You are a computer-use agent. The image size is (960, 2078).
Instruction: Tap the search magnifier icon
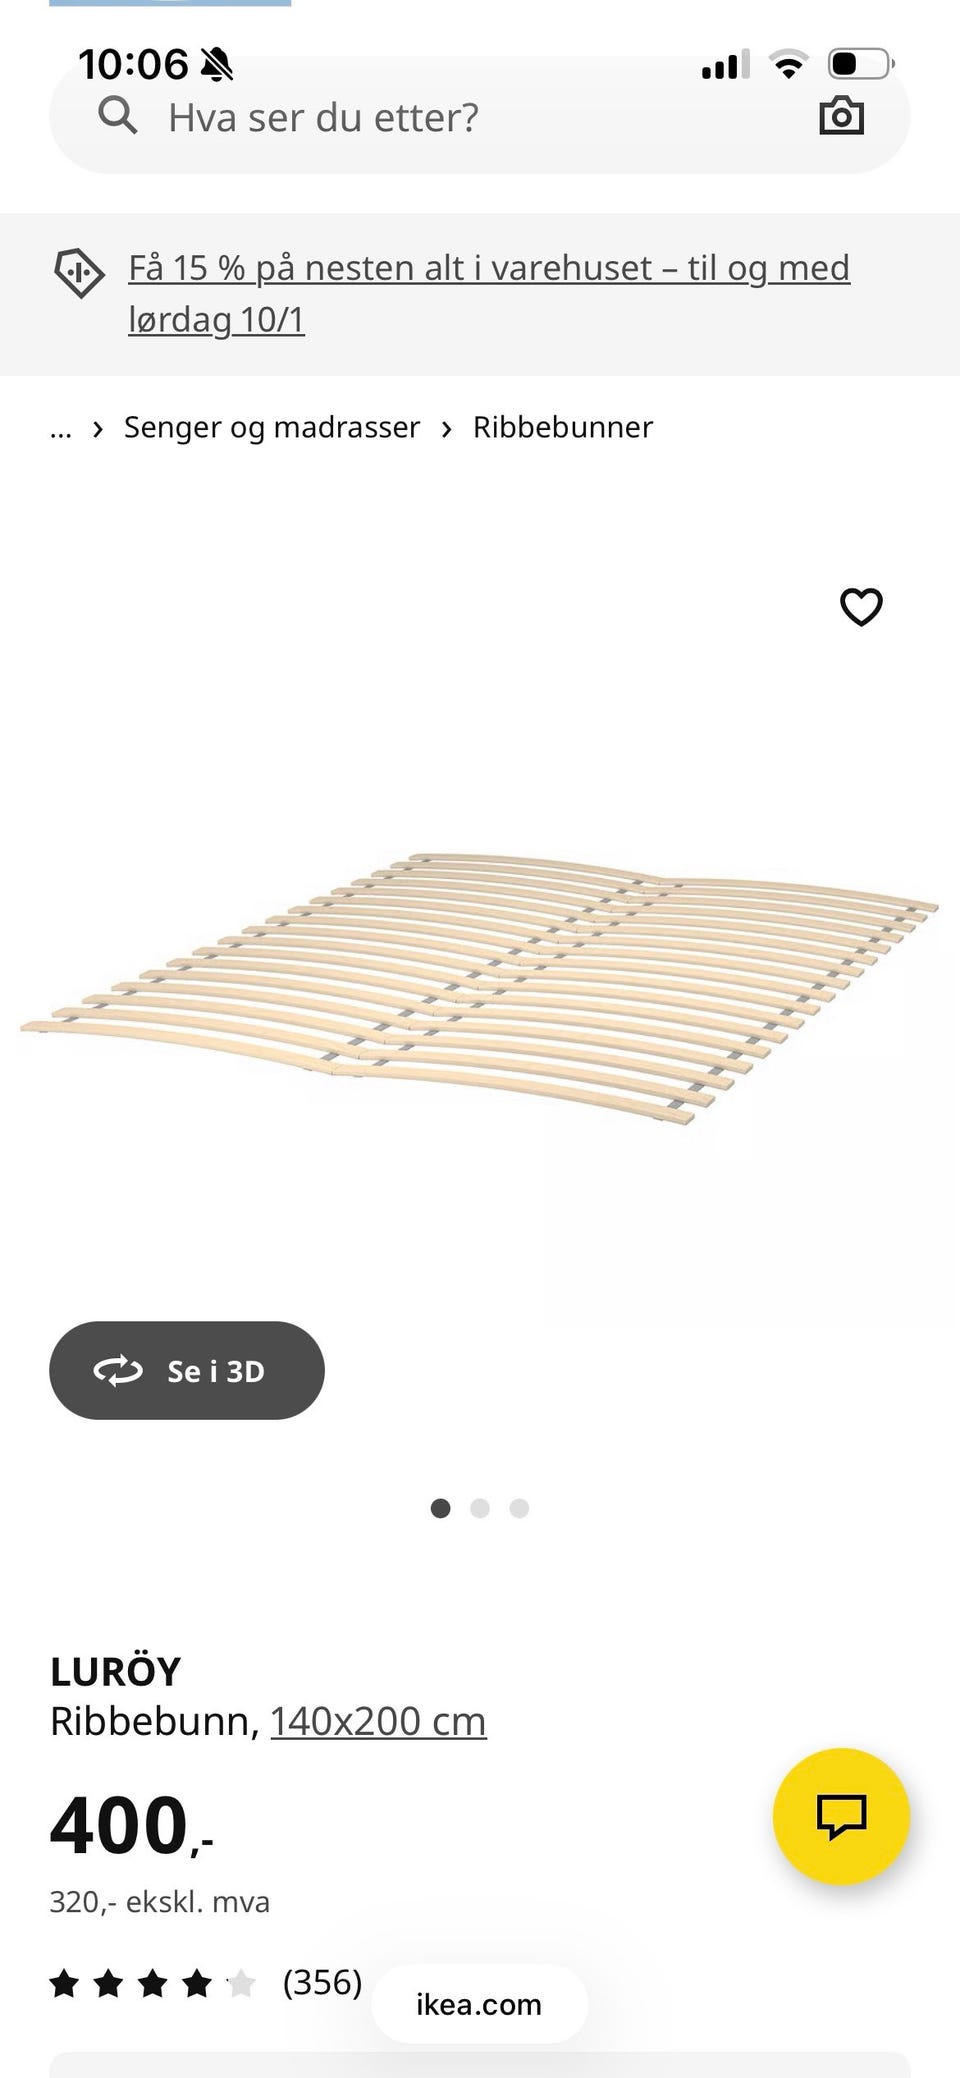point(118,116)
